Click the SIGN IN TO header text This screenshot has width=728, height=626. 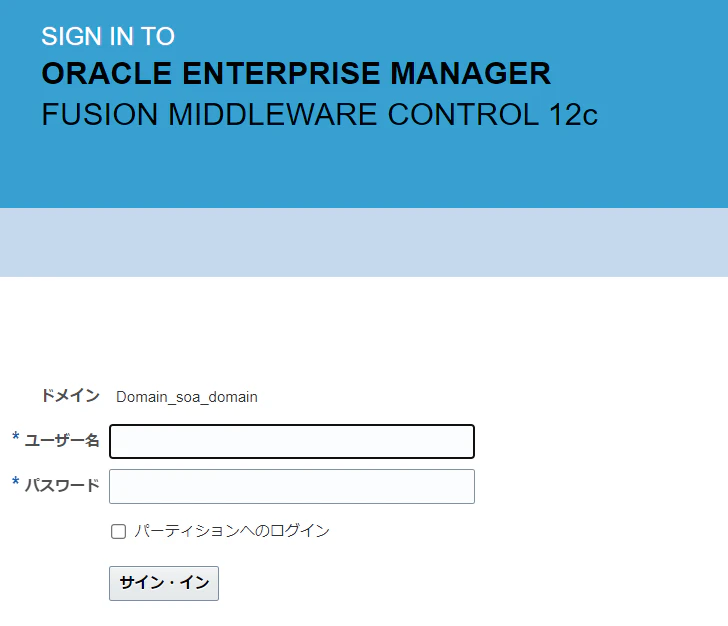(108, 36)
